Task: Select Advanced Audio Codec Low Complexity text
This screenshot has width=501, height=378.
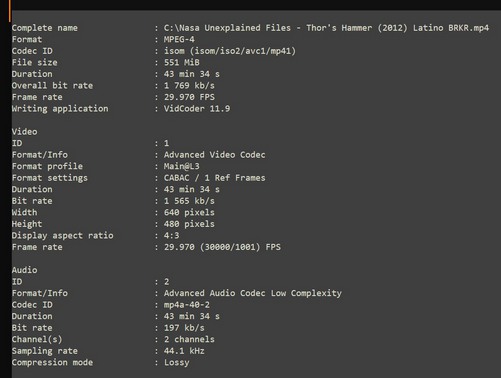Action: click(253, 293)
